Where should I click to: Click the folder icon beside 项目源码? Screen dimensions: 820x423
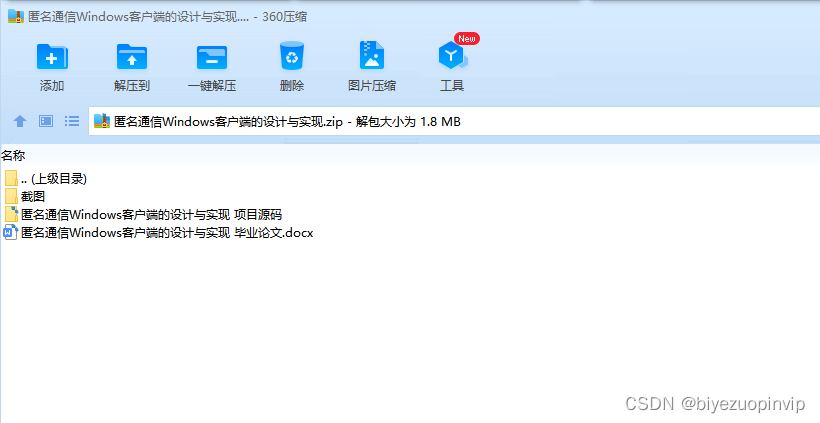[12, 214]
